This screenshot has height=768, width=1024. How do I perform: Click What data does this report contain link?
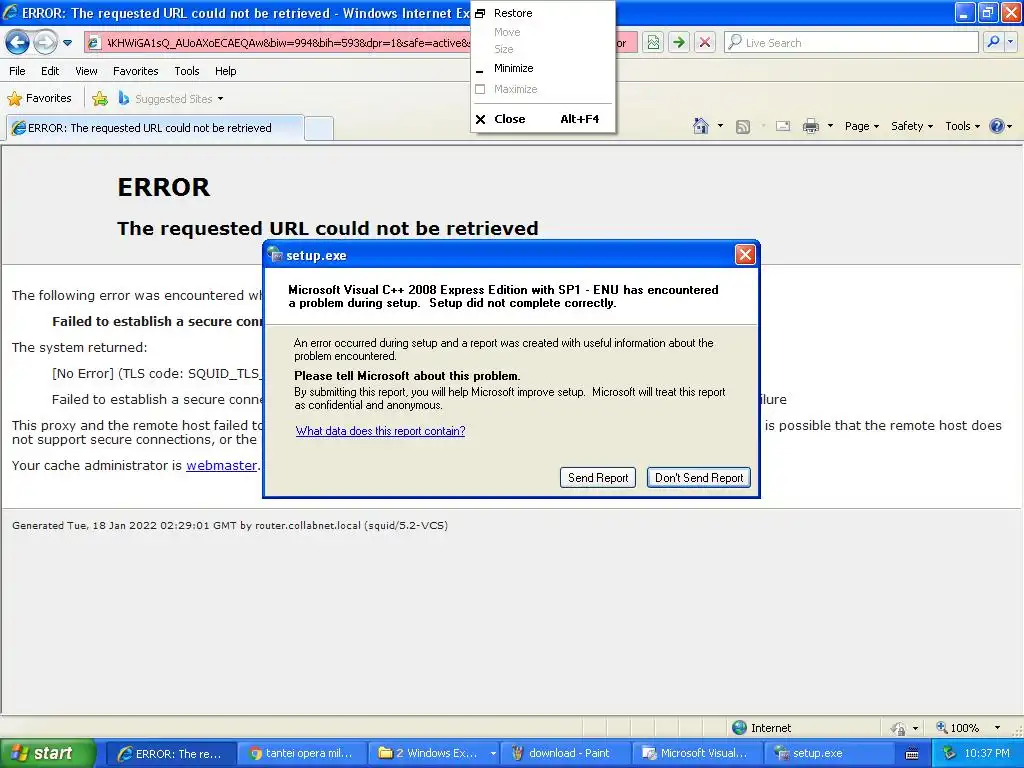[380, 431]
